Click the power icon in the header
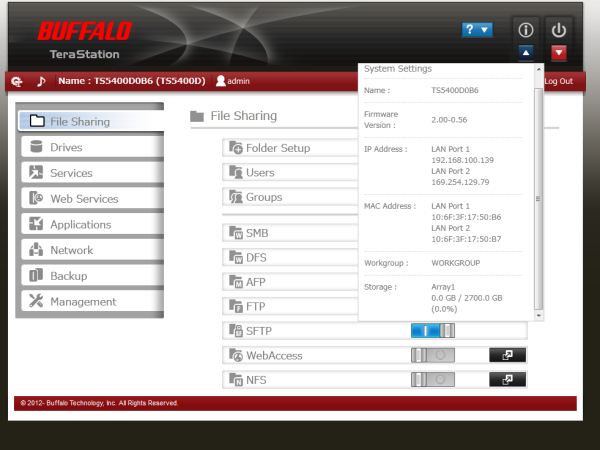600x450 pixels. [560, 29]
